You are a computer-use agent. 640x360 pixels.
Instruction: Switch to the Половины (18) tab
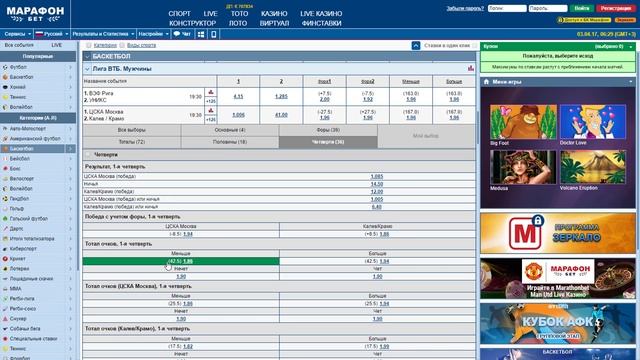pos(230,142)
